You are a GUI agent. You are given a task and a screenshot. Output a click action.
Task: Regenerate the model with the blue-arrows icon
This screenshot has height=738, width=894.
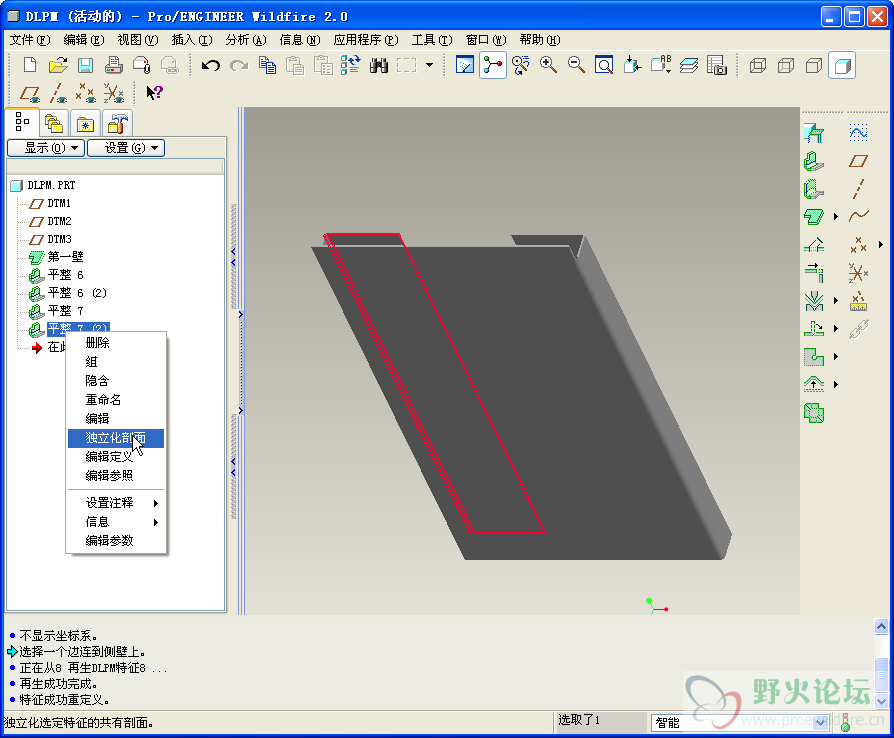coord(351,66)
